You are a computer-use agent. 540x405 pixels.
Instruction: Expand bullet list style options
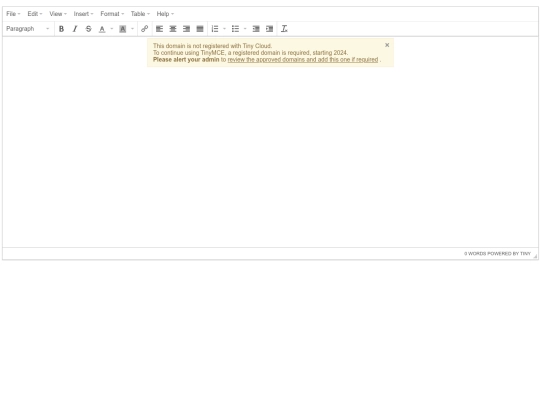245,29
